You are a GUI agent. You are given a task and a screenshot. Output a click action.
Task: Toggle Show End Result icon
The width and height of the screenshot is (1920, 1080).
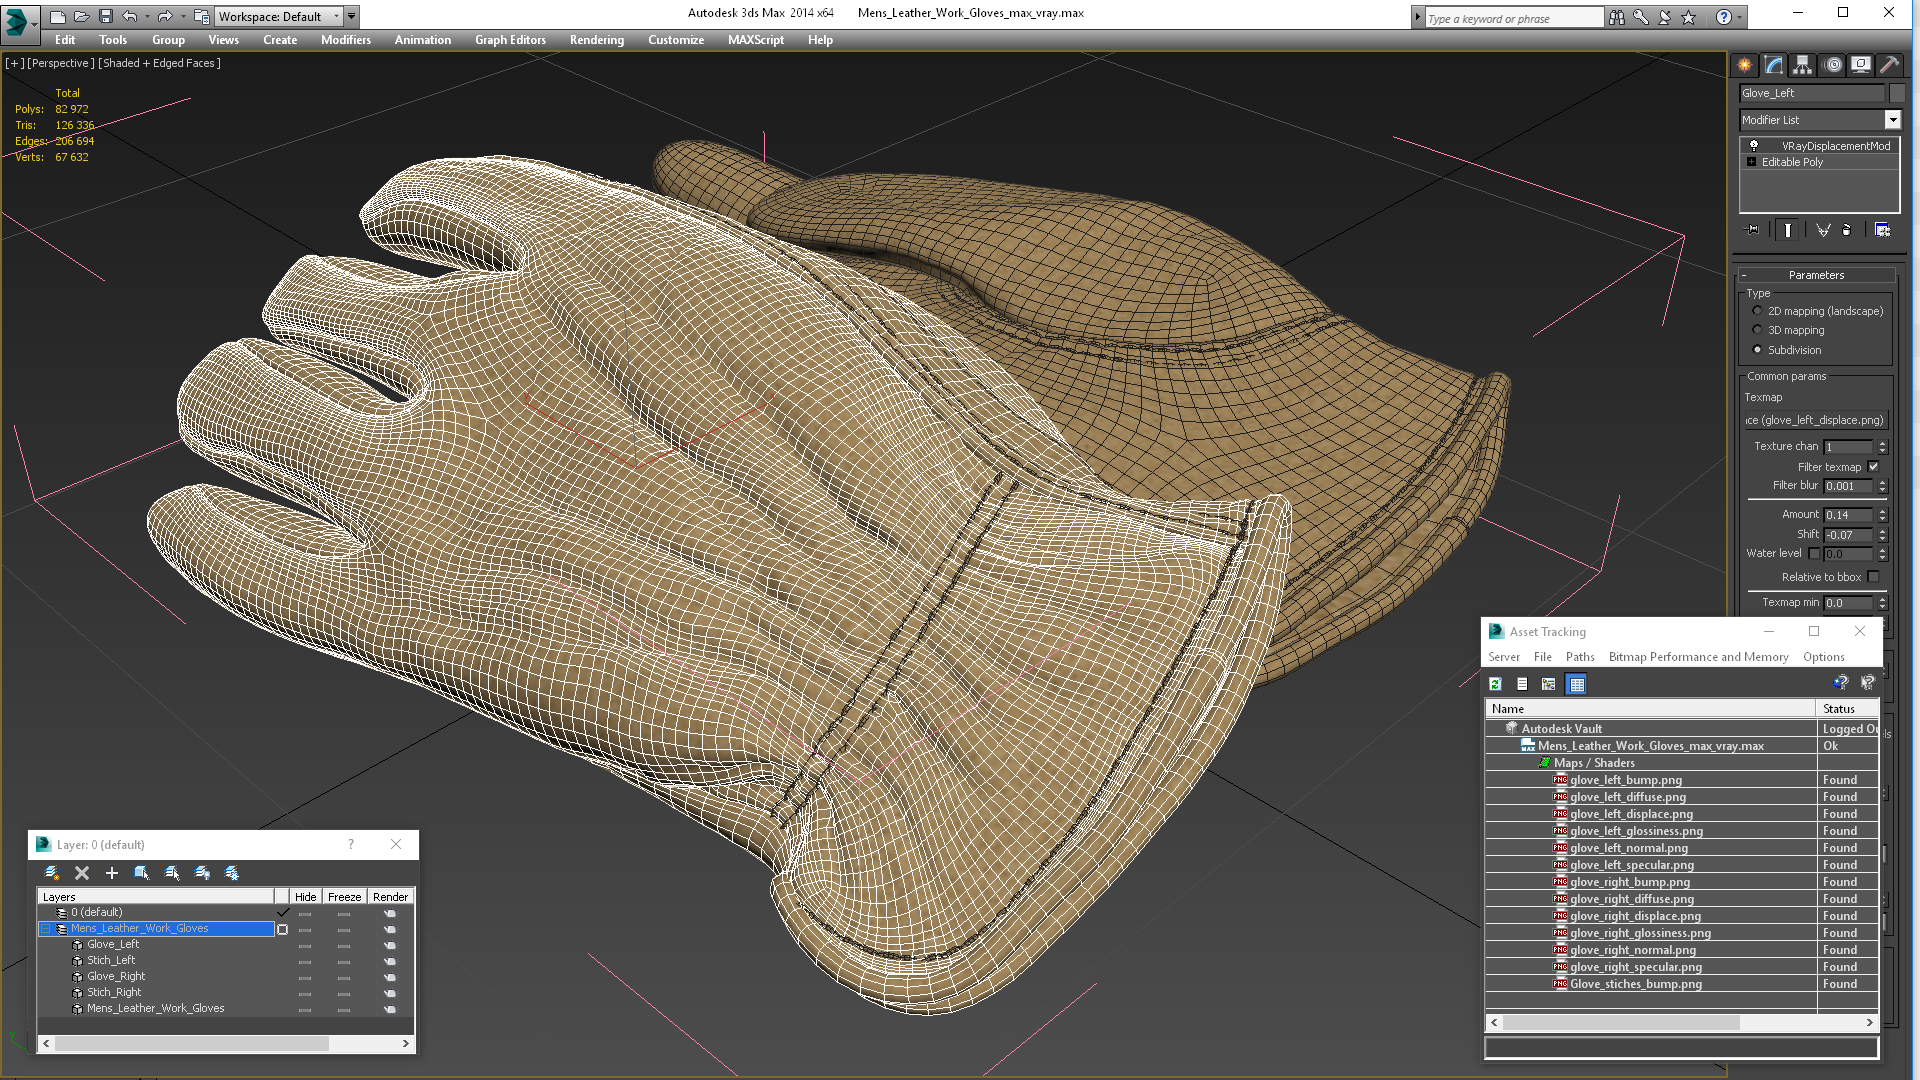click(1788, 230)
